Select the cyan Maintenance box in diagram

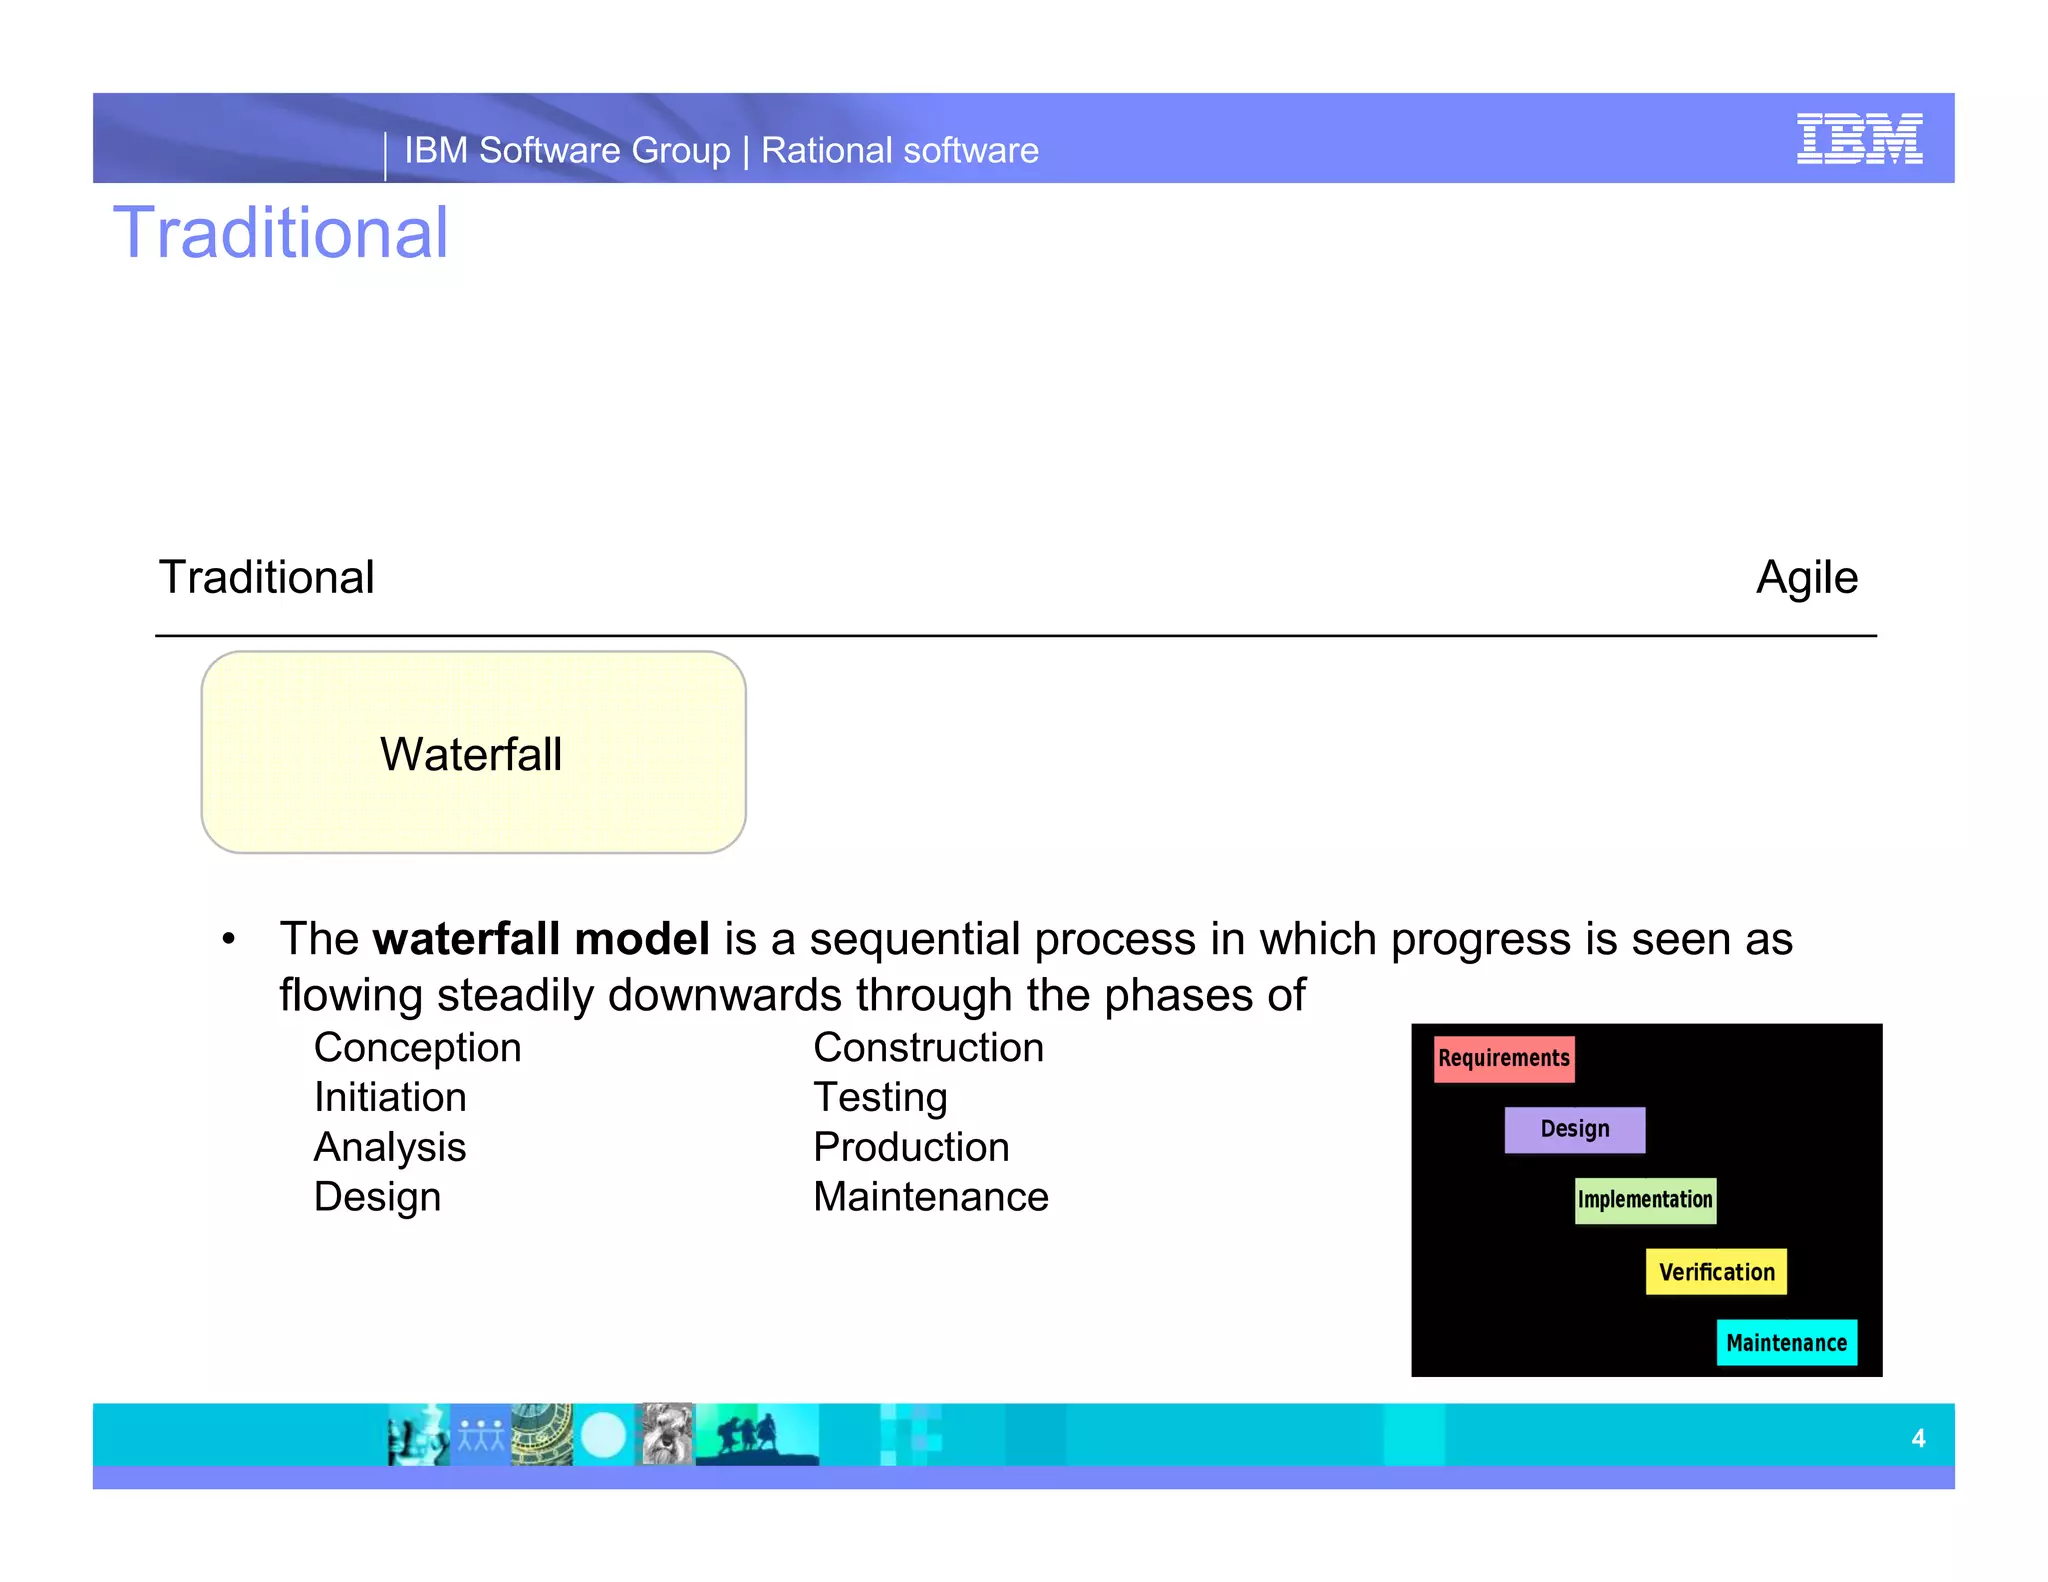click(1787, 1342)
